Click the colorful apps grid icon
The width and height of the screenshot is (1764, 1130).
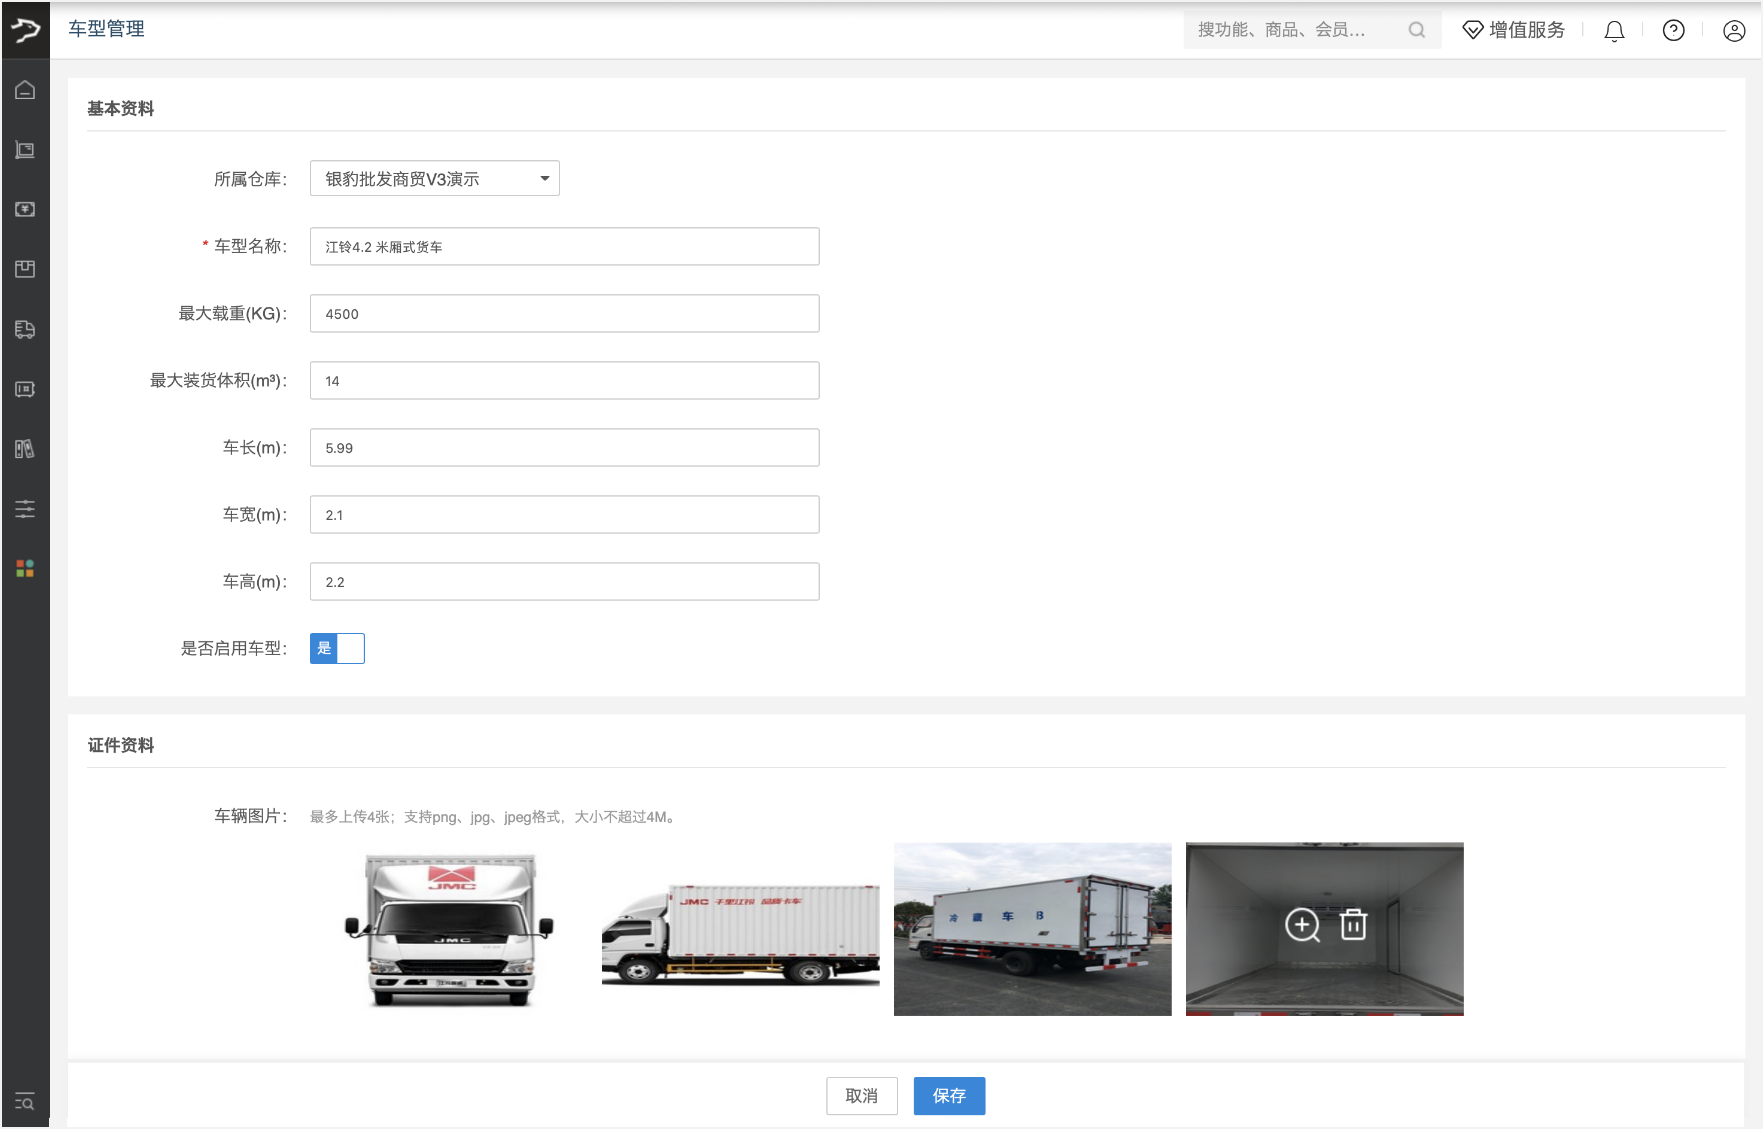[25, 568]
